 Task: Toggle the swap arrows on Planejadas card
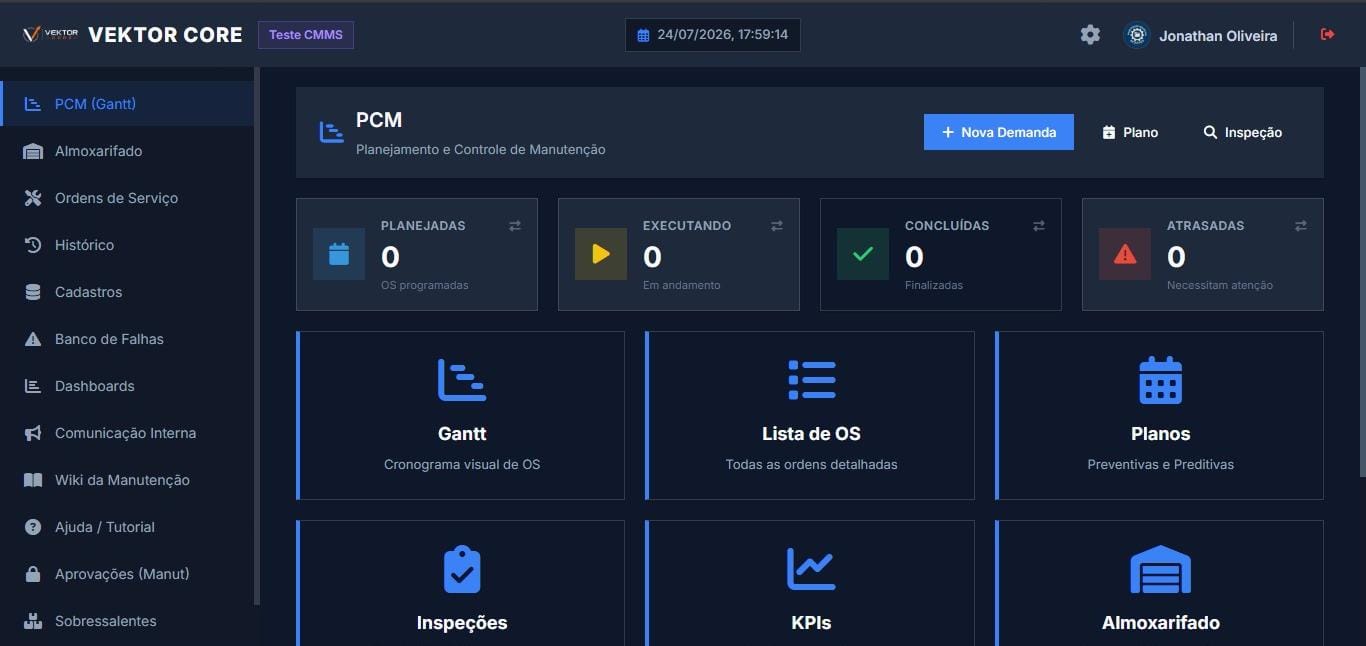515,226
